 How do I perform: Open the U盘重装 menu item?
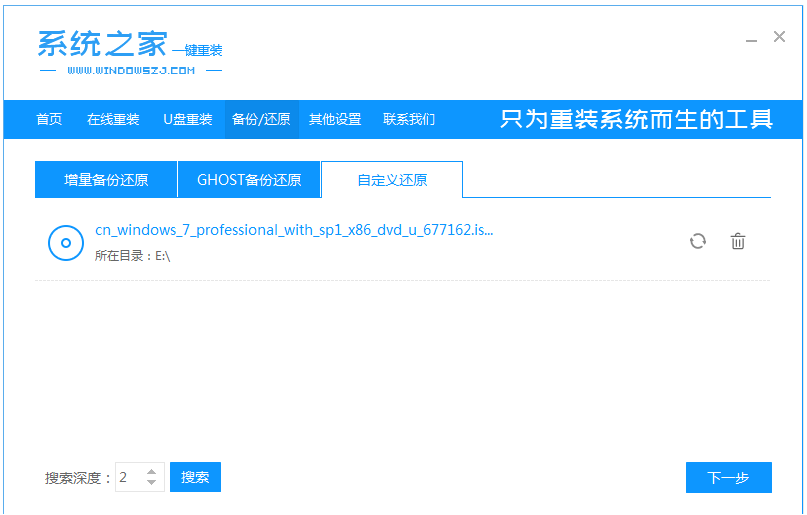(x=187, y=119)
